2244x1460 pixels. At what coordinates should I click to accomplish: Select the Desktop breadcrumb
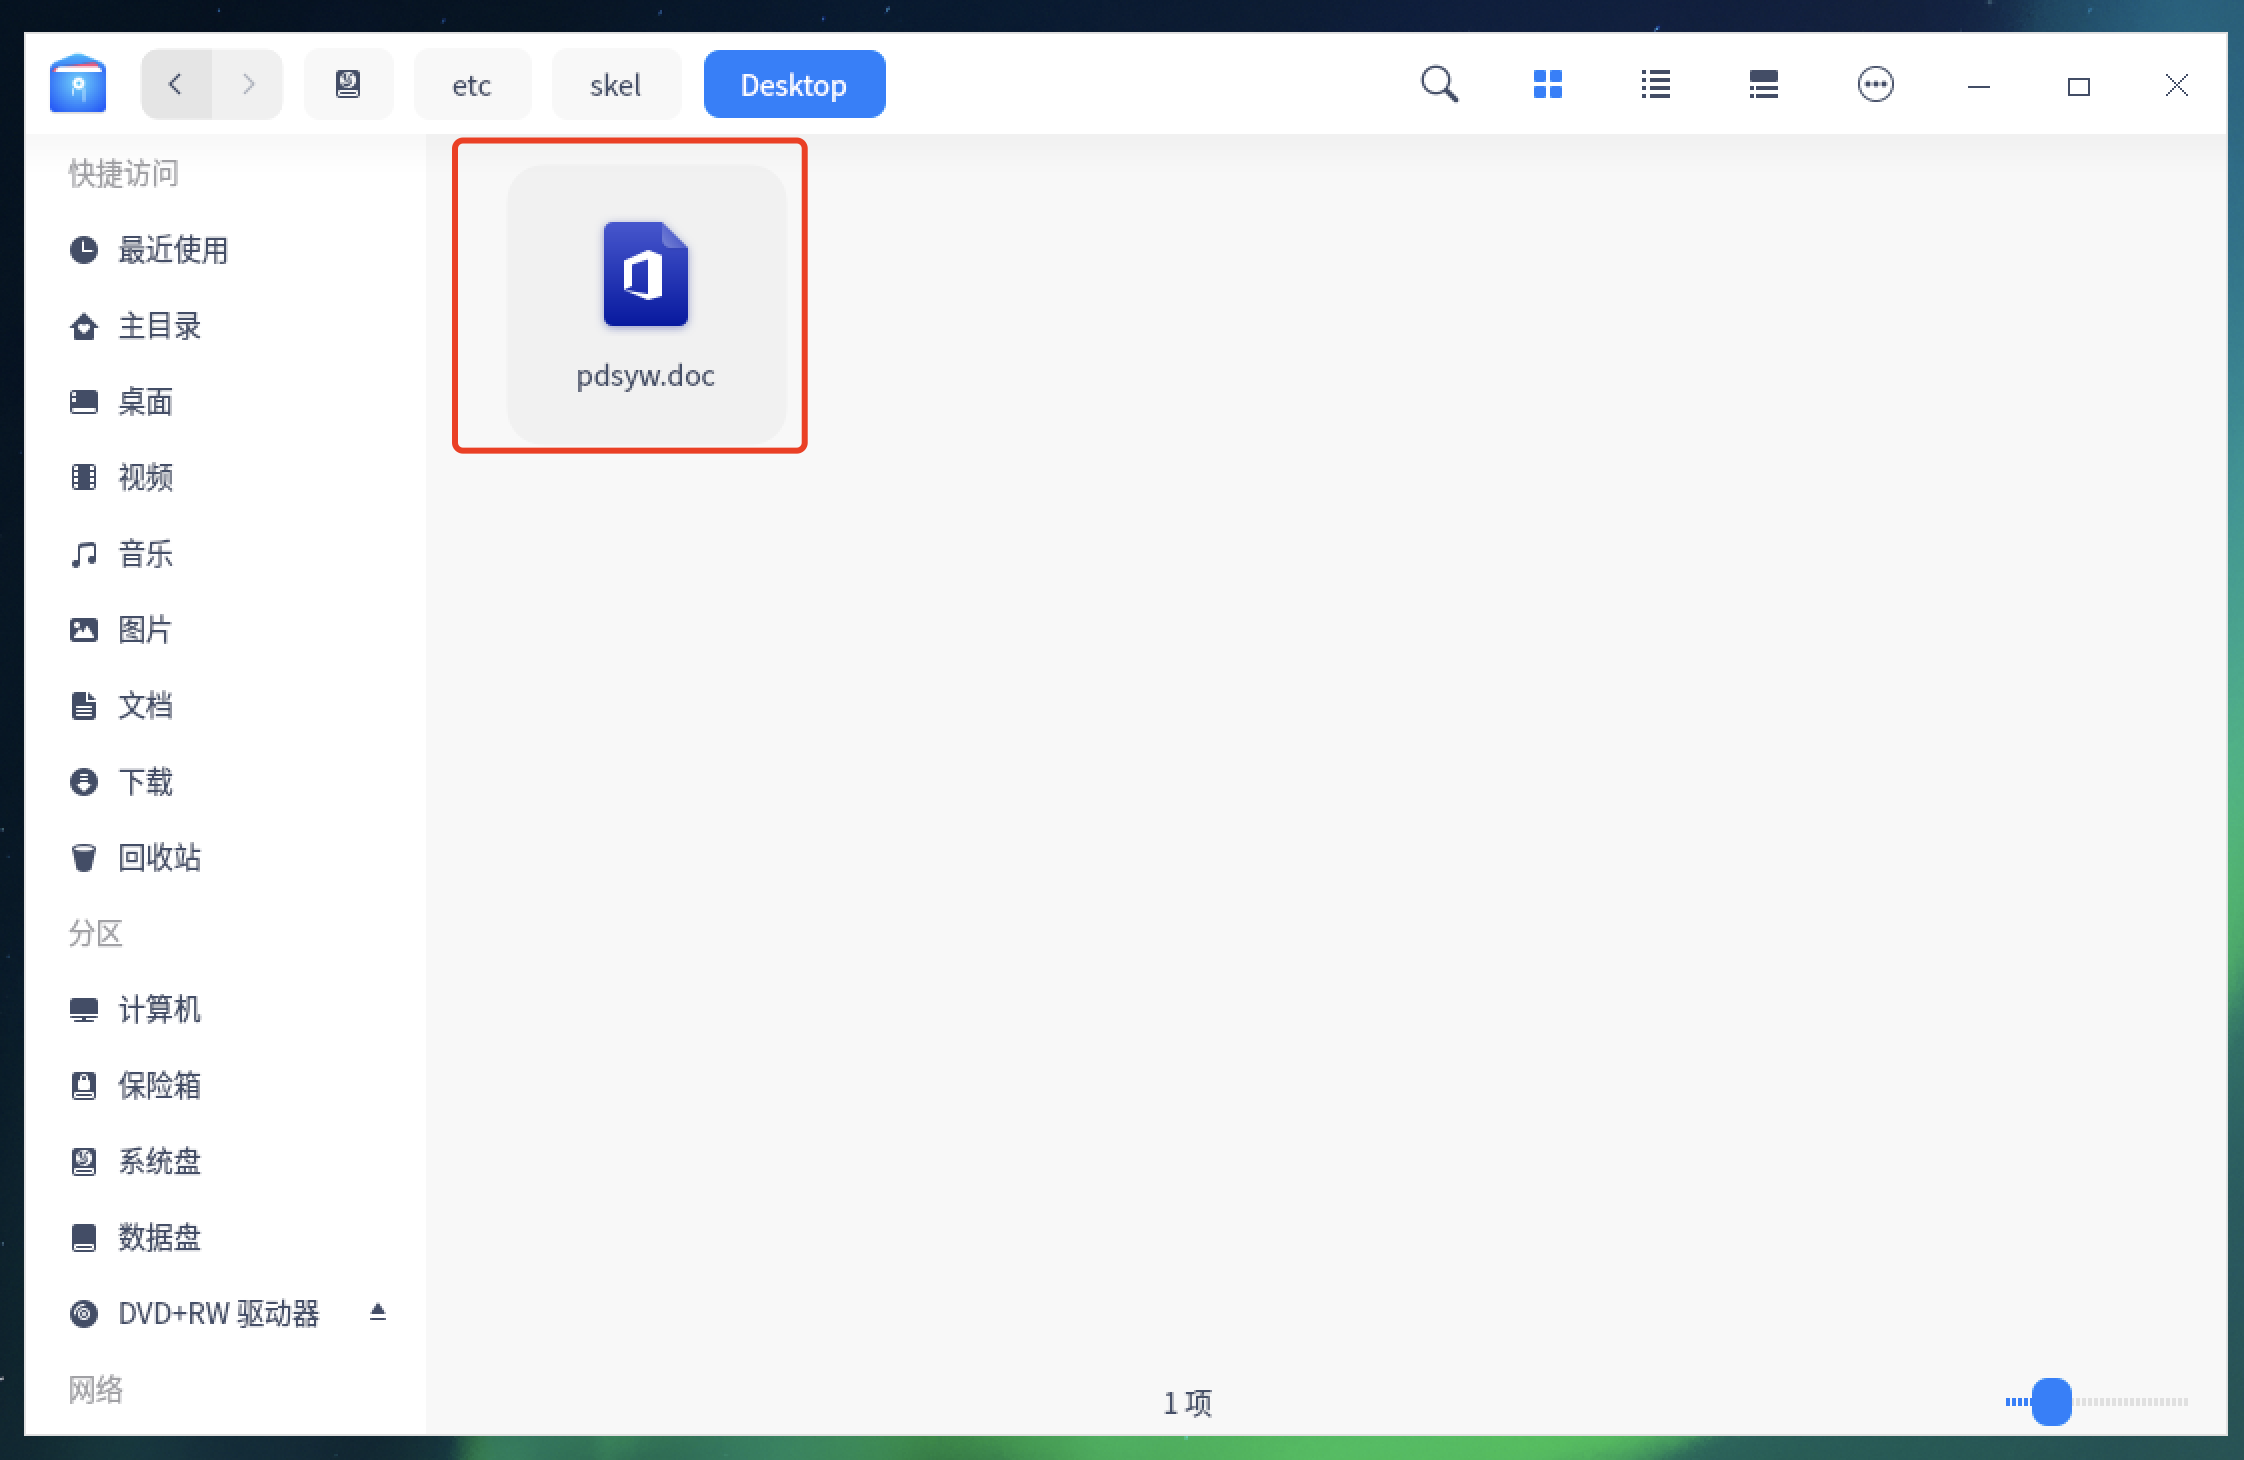point(794,85)
